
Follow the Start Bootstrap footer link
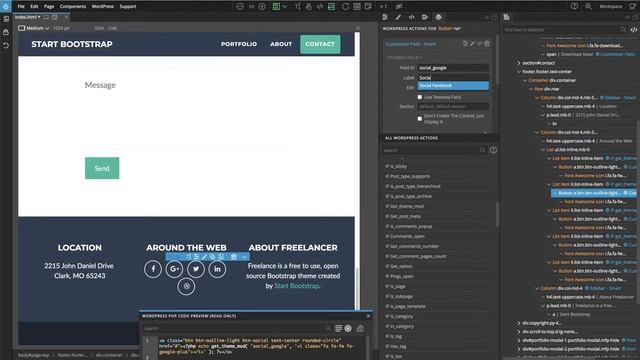pos(297,286)
